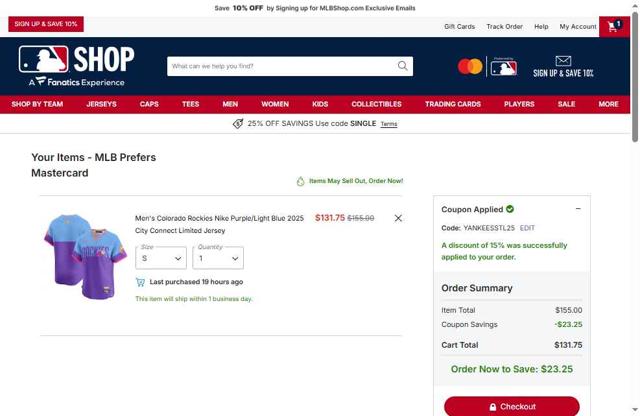640x416 pixels.
Task: Open the Shop By Team menu
Action: point(37,104)
